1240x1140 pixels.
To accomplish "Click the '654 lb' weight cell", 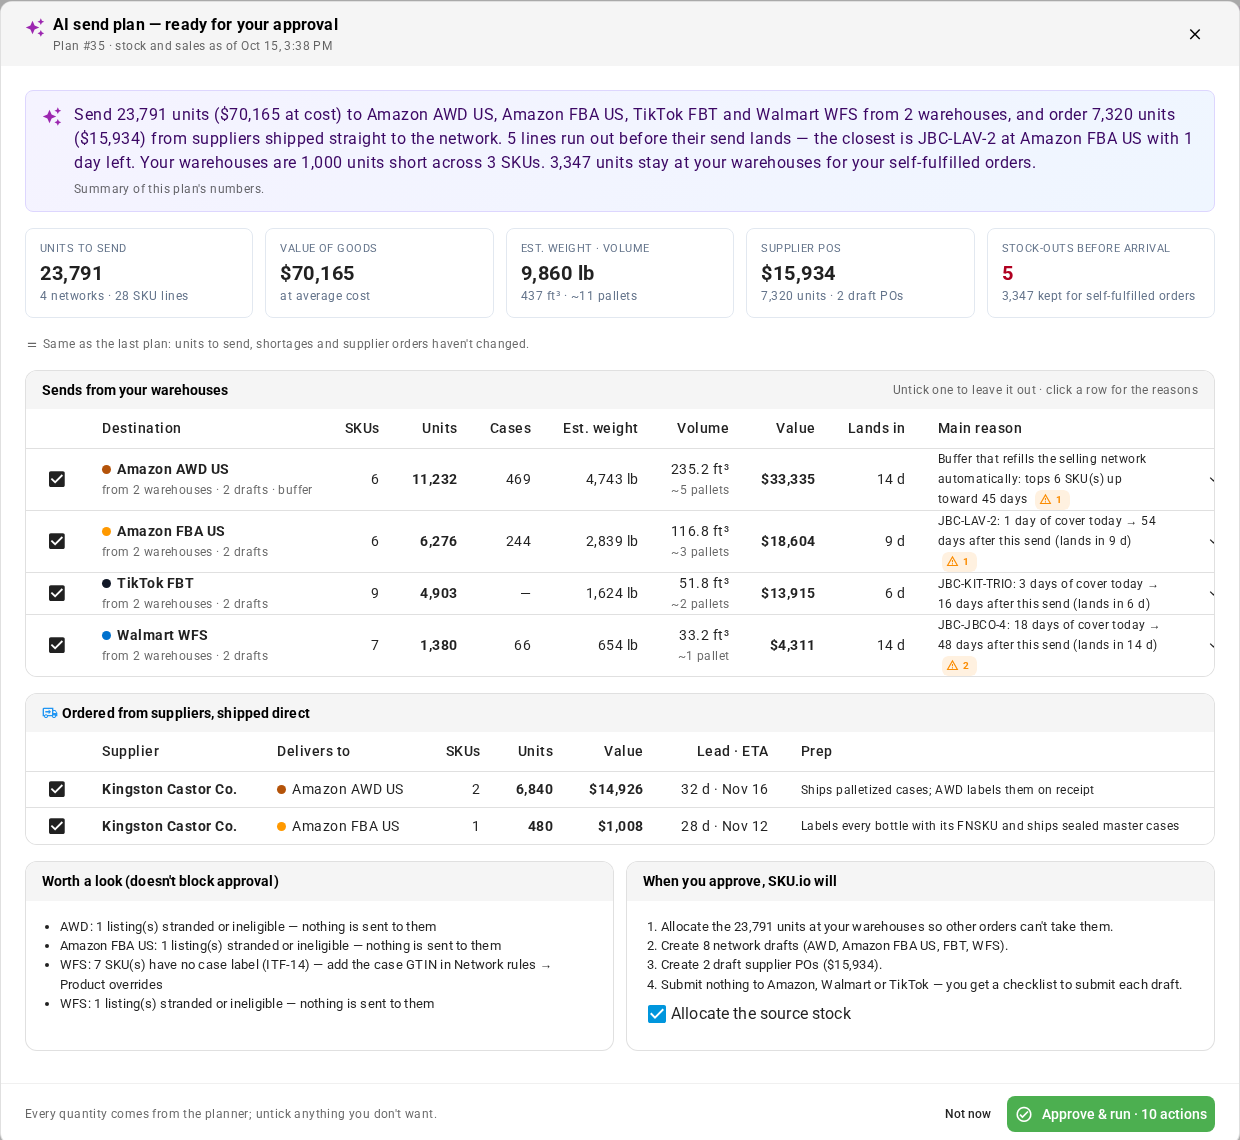I will coord(618,645).
